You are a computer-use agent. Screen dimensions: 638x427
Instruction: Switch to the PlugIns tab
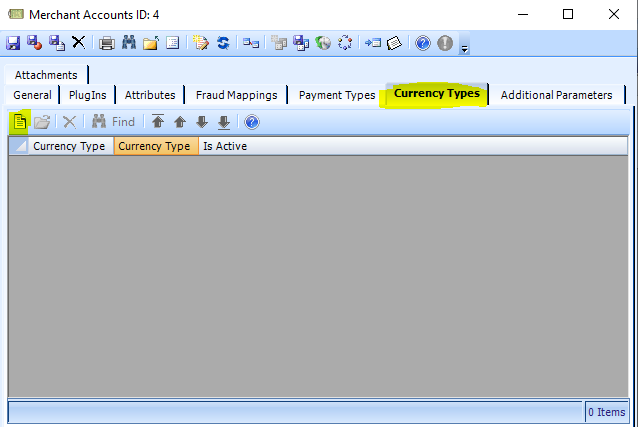pyautogui.click(x=87, y=95)
